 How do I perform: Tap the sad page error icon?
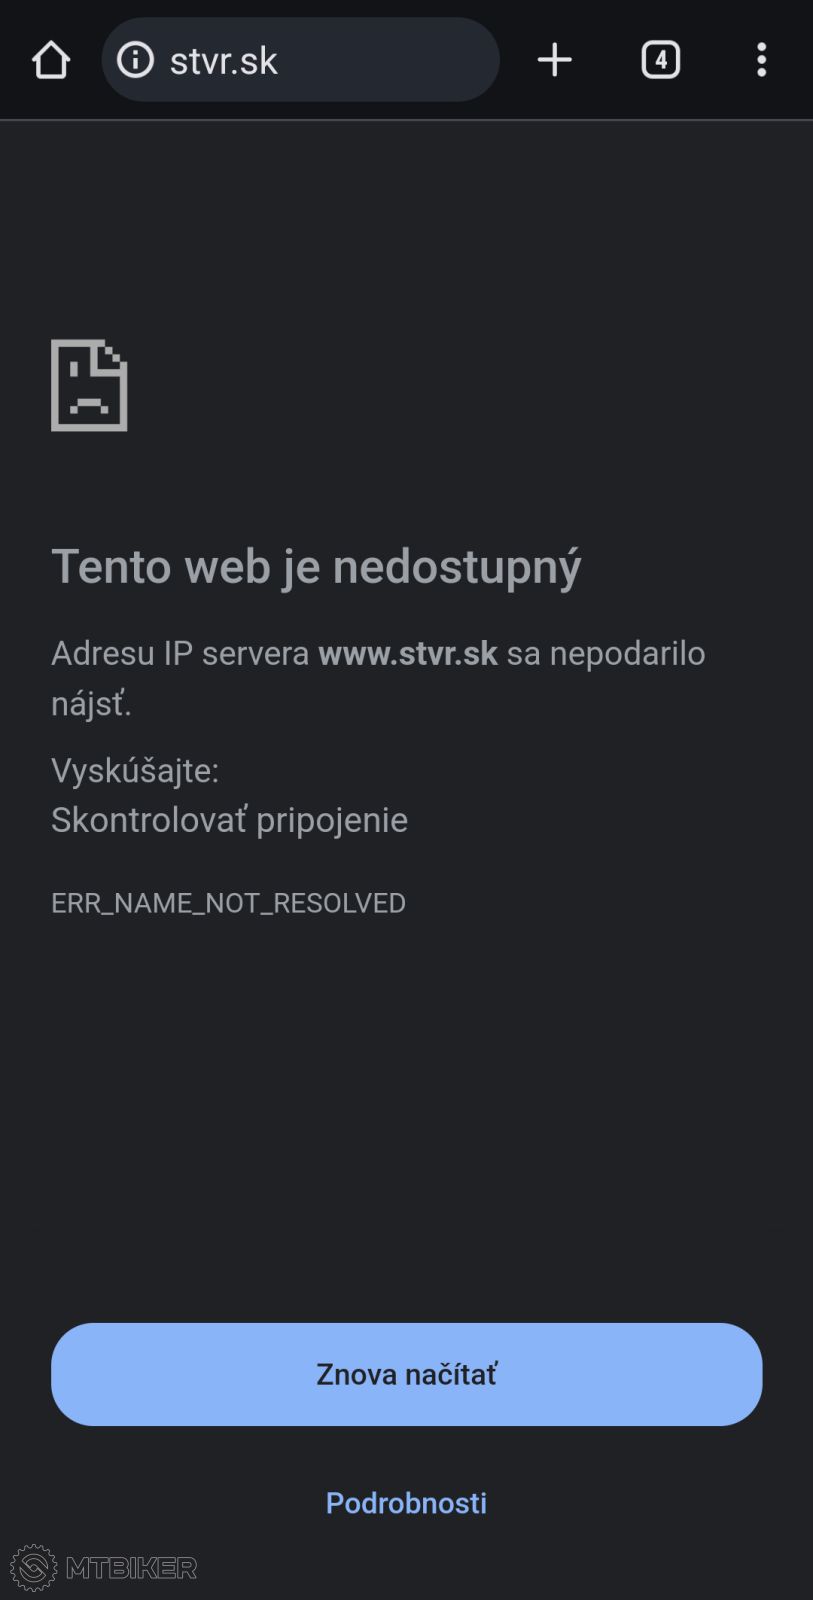(x=89, y=385)
